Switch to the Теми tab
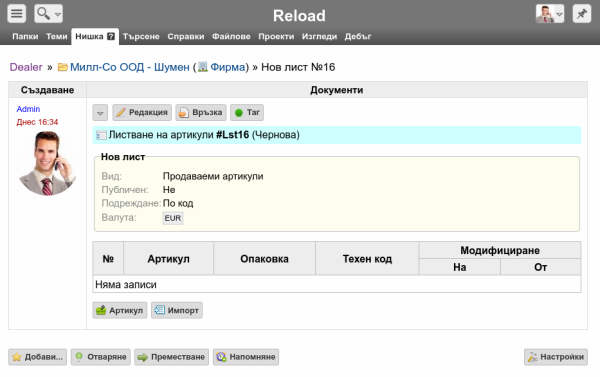The image size is (600, 377). pyautogui.click(x=57, y=36)
